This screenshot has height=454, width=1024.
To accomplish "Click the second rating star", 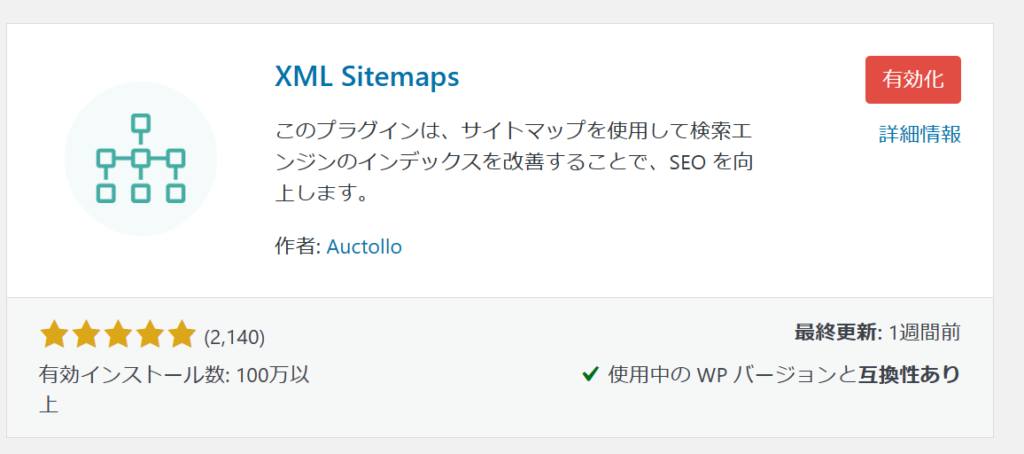I will click(86, 335).
